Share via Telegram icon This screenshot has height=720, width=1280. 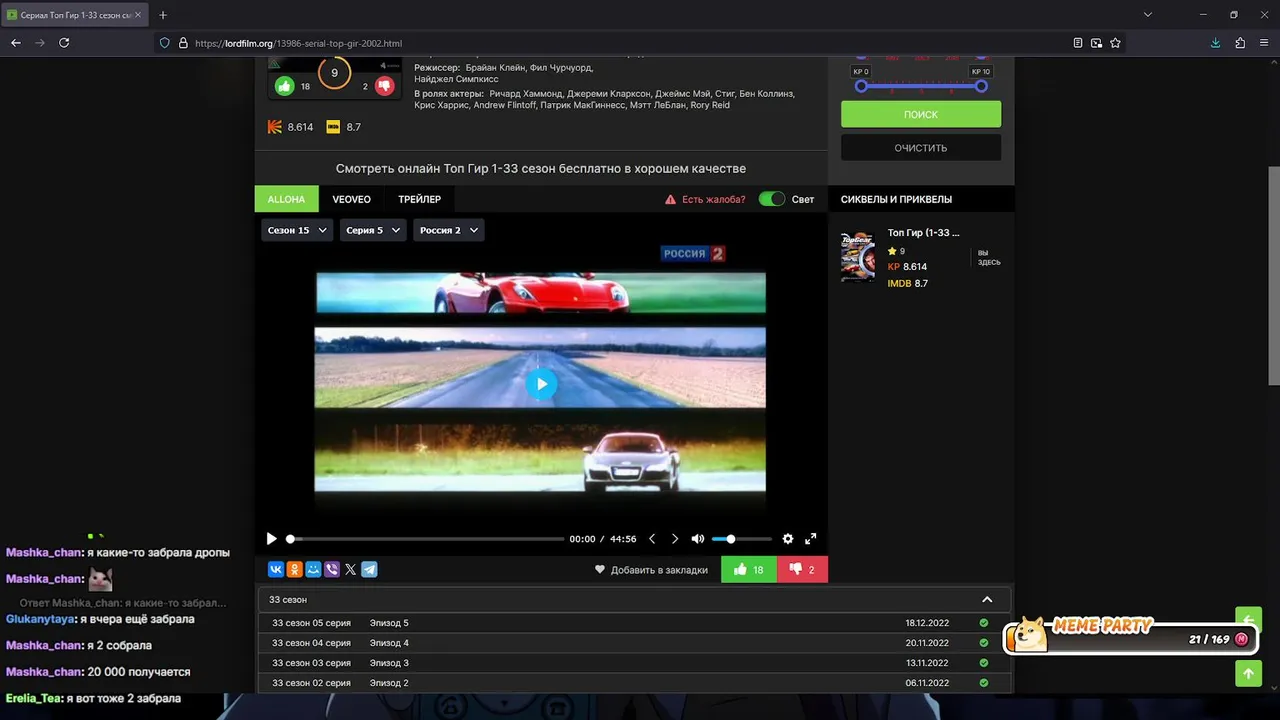point(369,569)
